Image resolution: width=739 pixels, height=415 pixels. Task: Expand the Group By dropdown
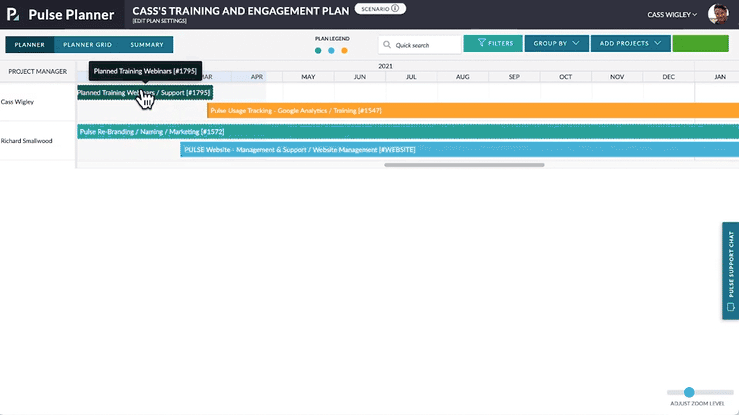pyautogui.click(x=557, y=43)
